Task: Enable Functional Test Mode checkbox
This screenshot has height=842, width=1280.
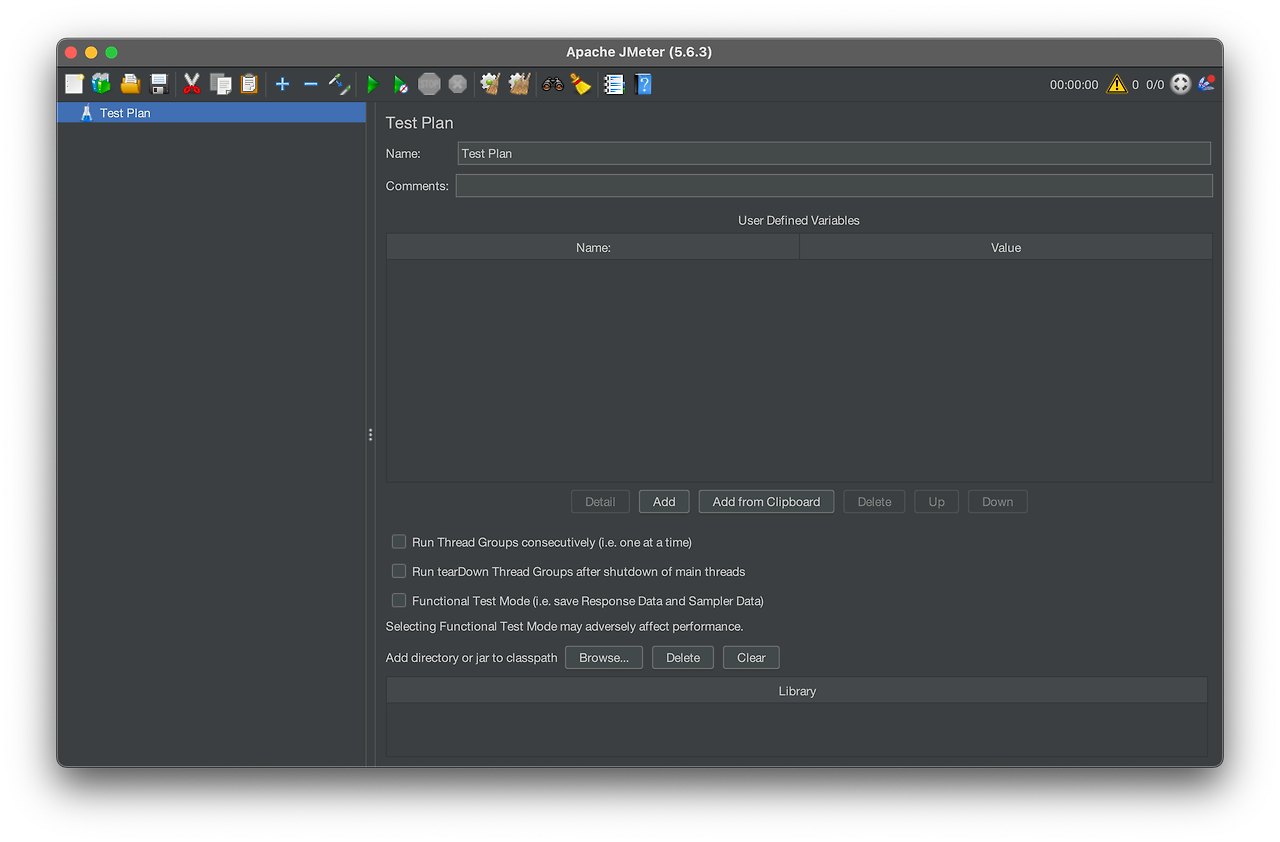Action: [399, 600]
